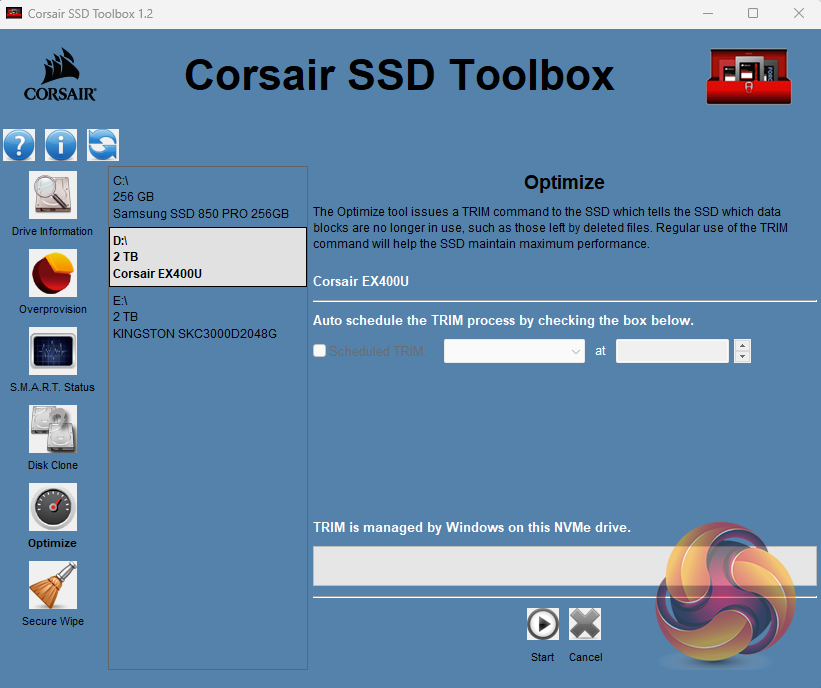Select the Overprovision pie chart icon
Image resolution: width=821 pixels, height=688 pixels.
click(53, 274)
